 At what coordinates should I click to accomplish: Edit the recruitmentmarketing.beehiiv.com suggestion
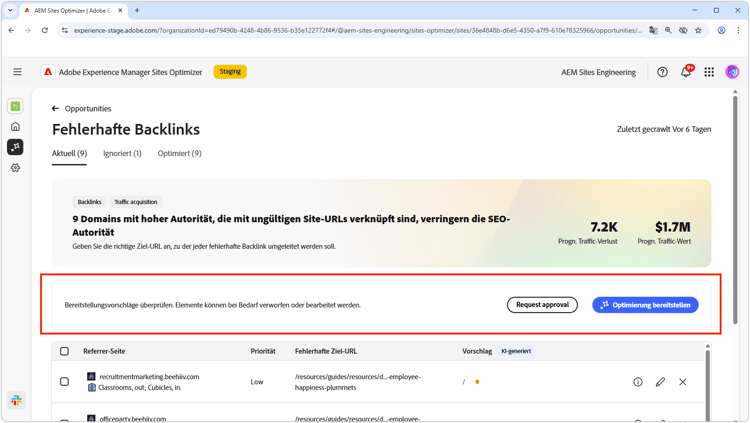660,382
